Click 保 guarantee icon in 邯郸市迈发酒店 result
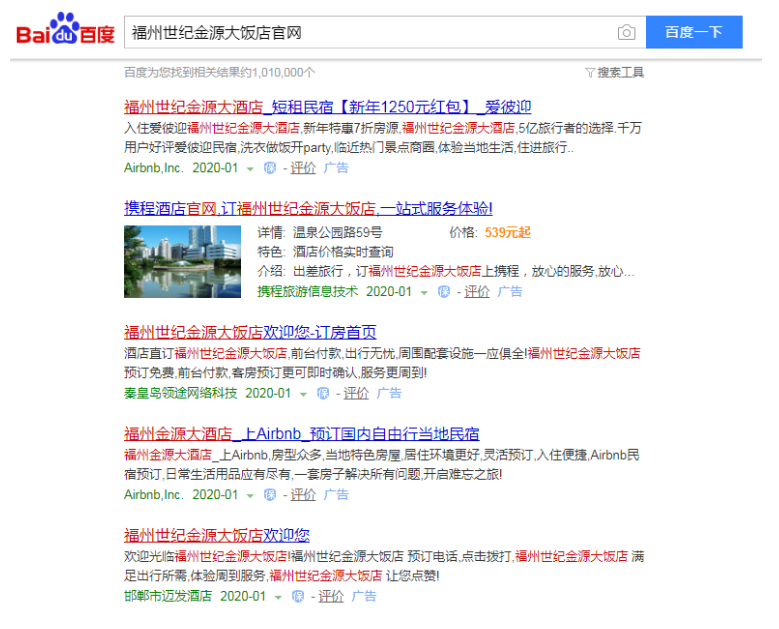779x629 pixels. click(x=298, y=596)
